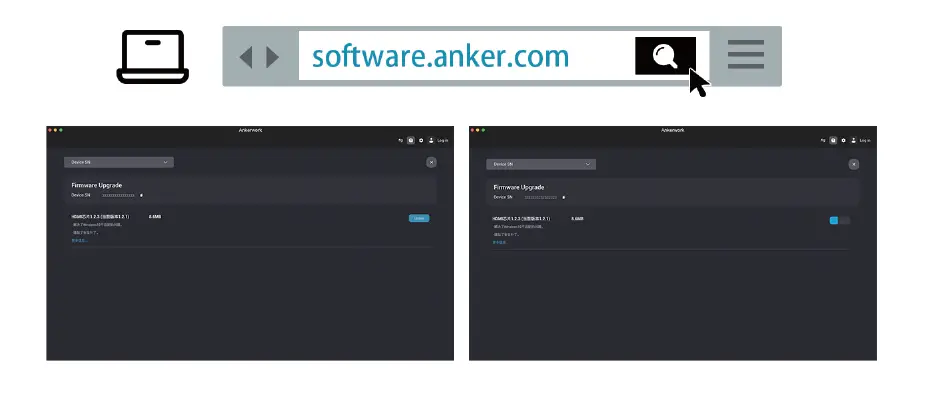Click the HDMI firmware version title in the left window

pyautogui.click(x=100, y=217)
